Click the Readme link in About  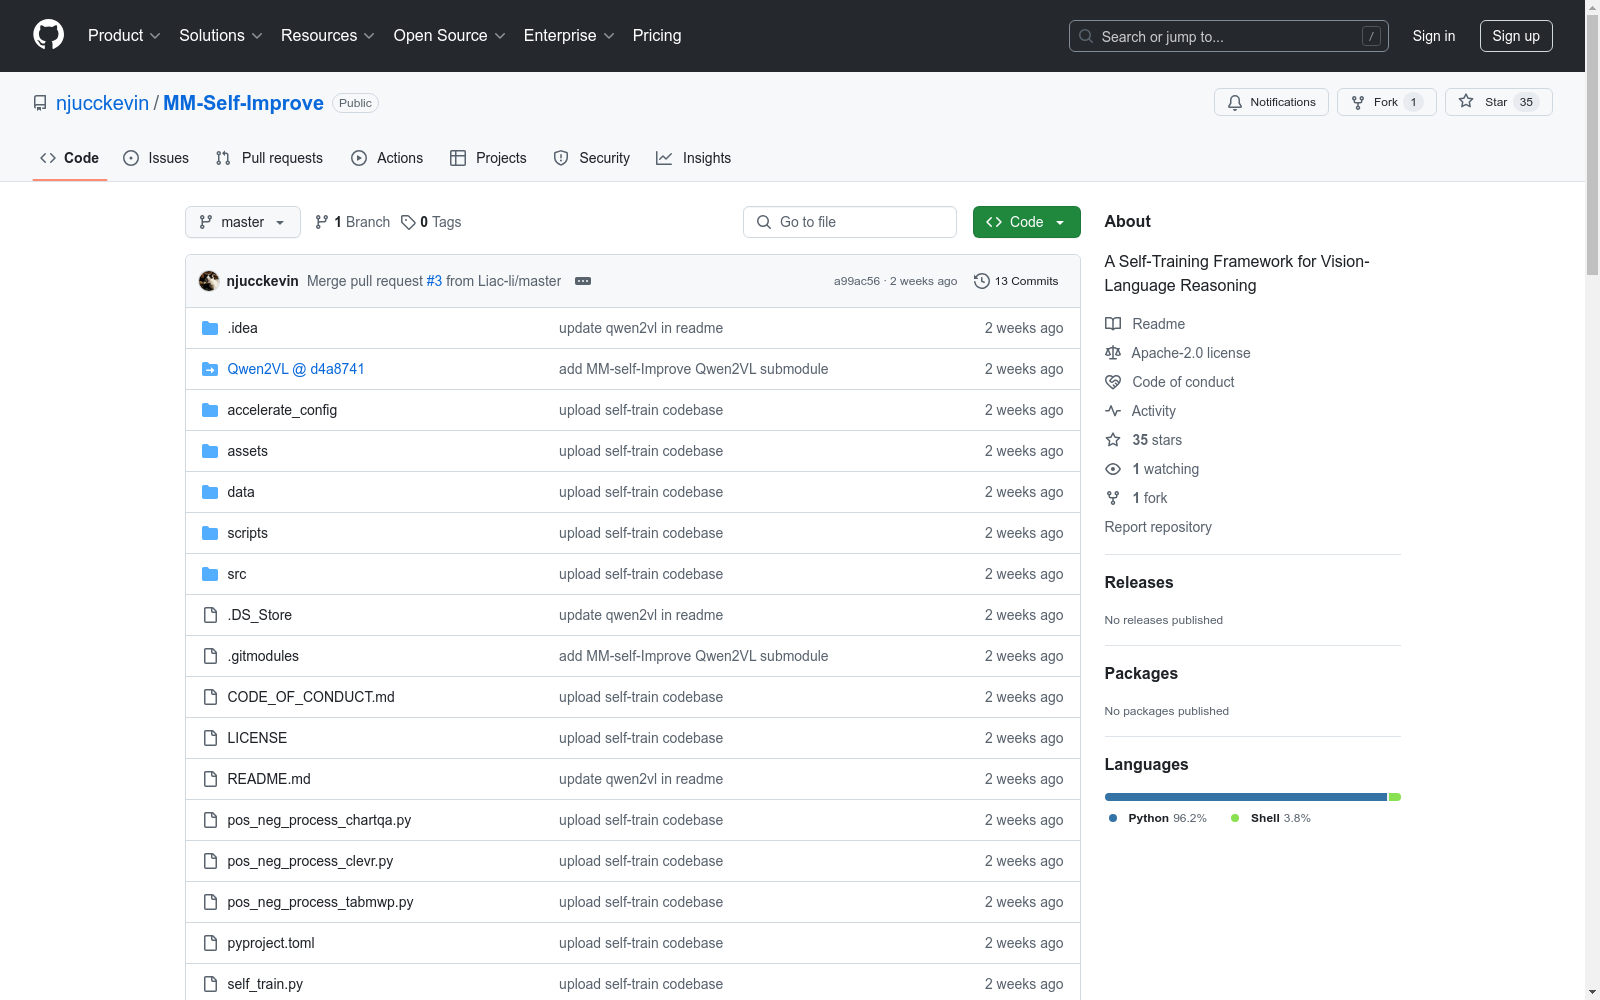(1145, 324)
